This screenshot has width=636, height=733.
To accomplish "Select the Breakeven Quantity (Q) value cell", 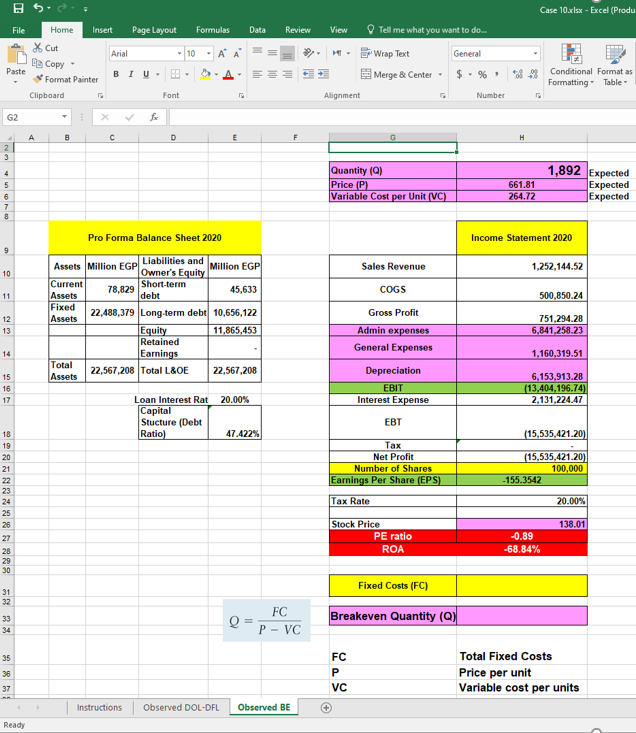I will 522,616.
